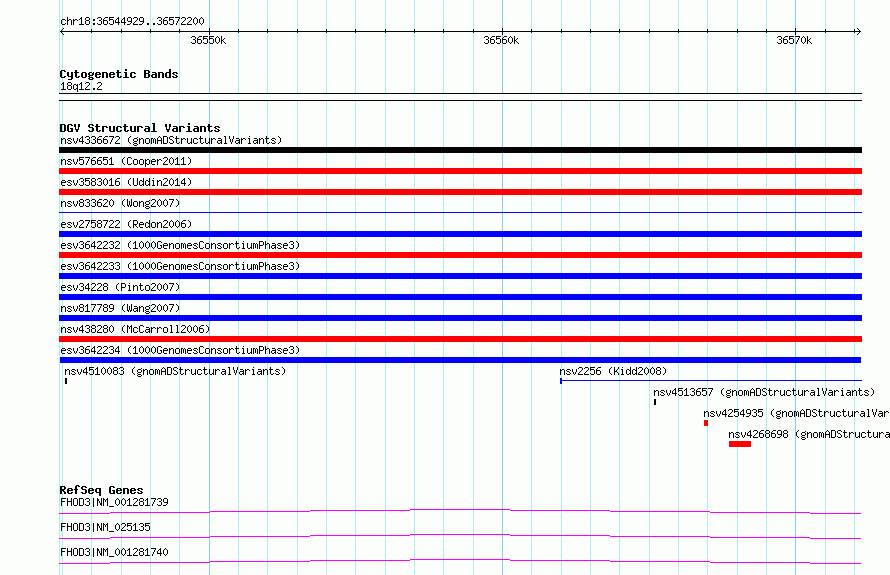Open the nsv576651 (Cooper2011) label
The height and width of the screenshot is (575, 890).
[x=126, y=161]
